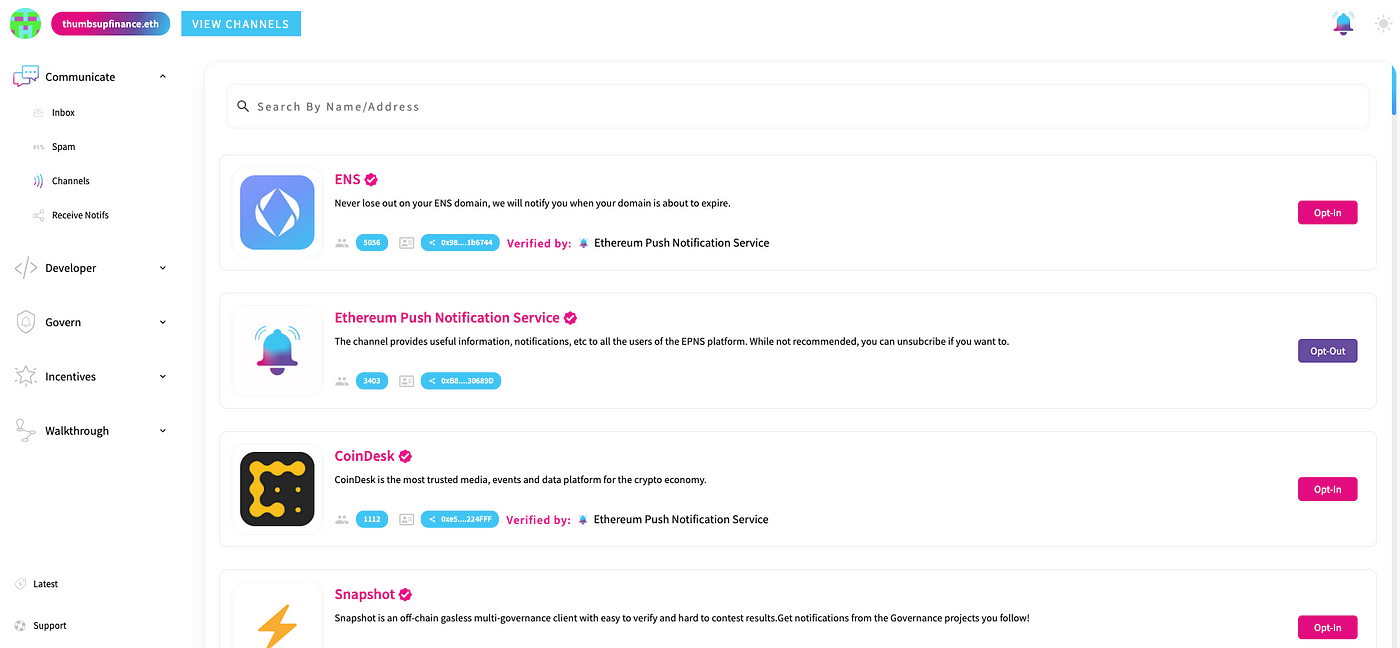Click the Govern shield icon
The width and height of the screenshot is (1400, 648).
pyautogui.click(x=26, y=322)
